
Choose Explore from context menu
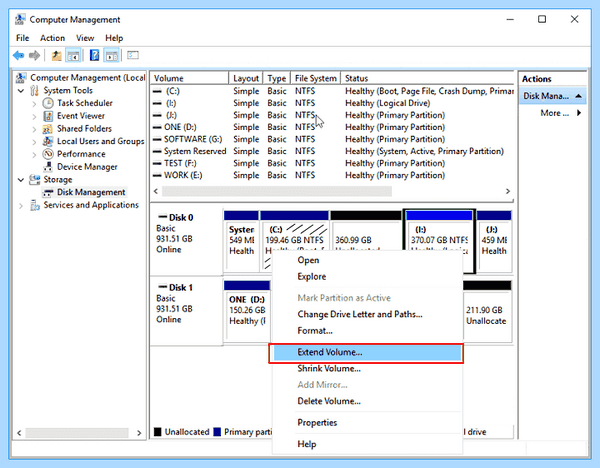(366, 277)
